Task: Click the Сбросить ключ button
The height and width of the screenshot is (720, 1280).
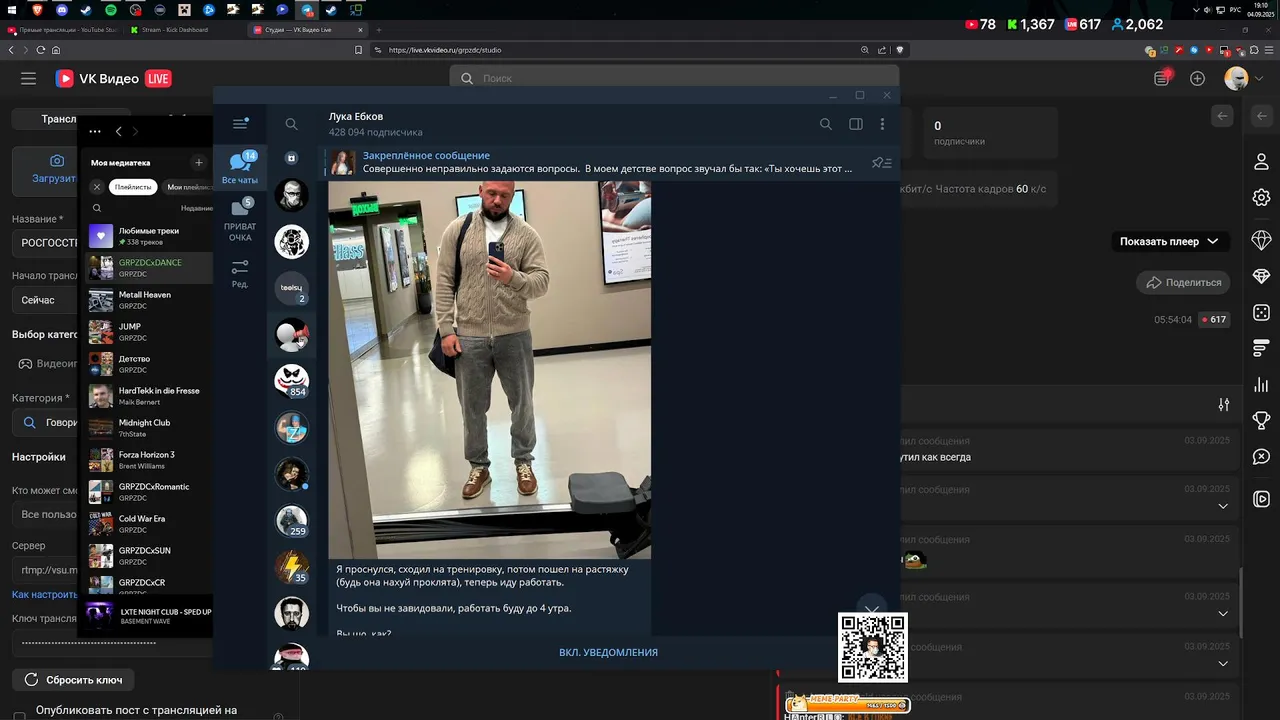Action: 74,680
